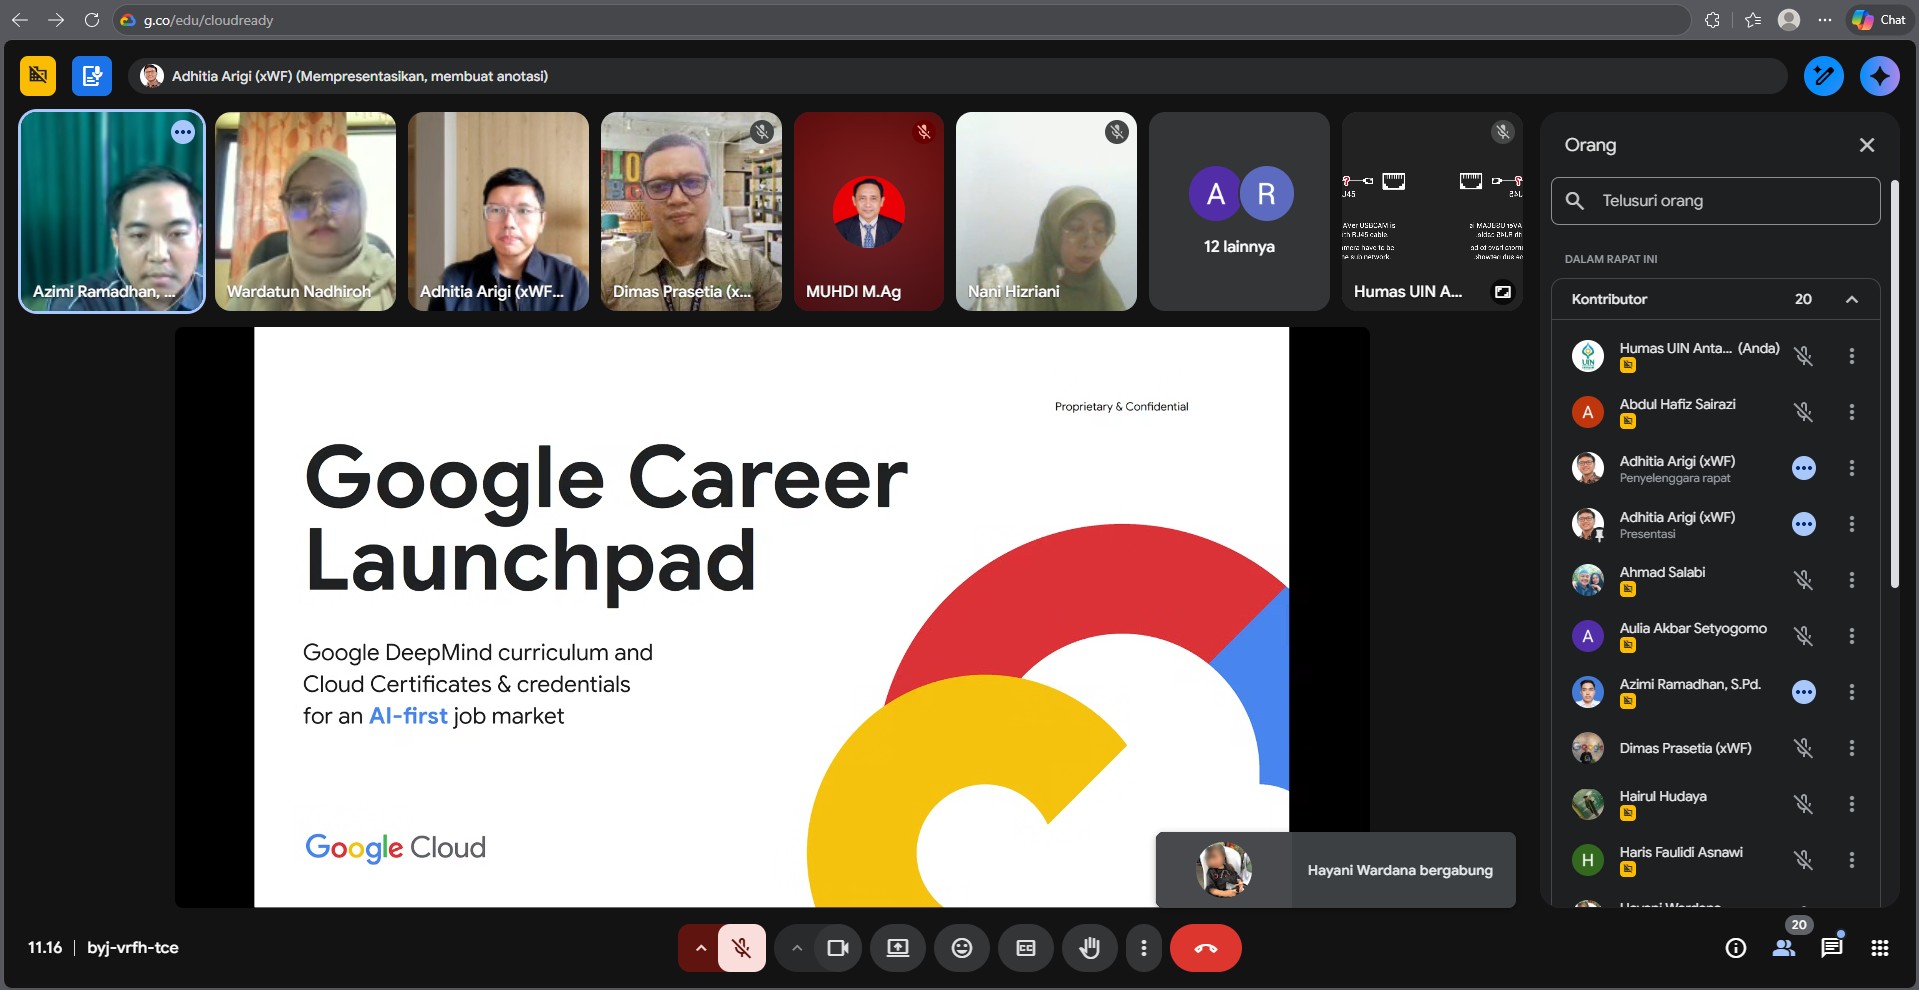Collapse the Kontributor section
Image resolution: width=1919 pixels, height=990 pixels.
click(x=1852, y=299)
